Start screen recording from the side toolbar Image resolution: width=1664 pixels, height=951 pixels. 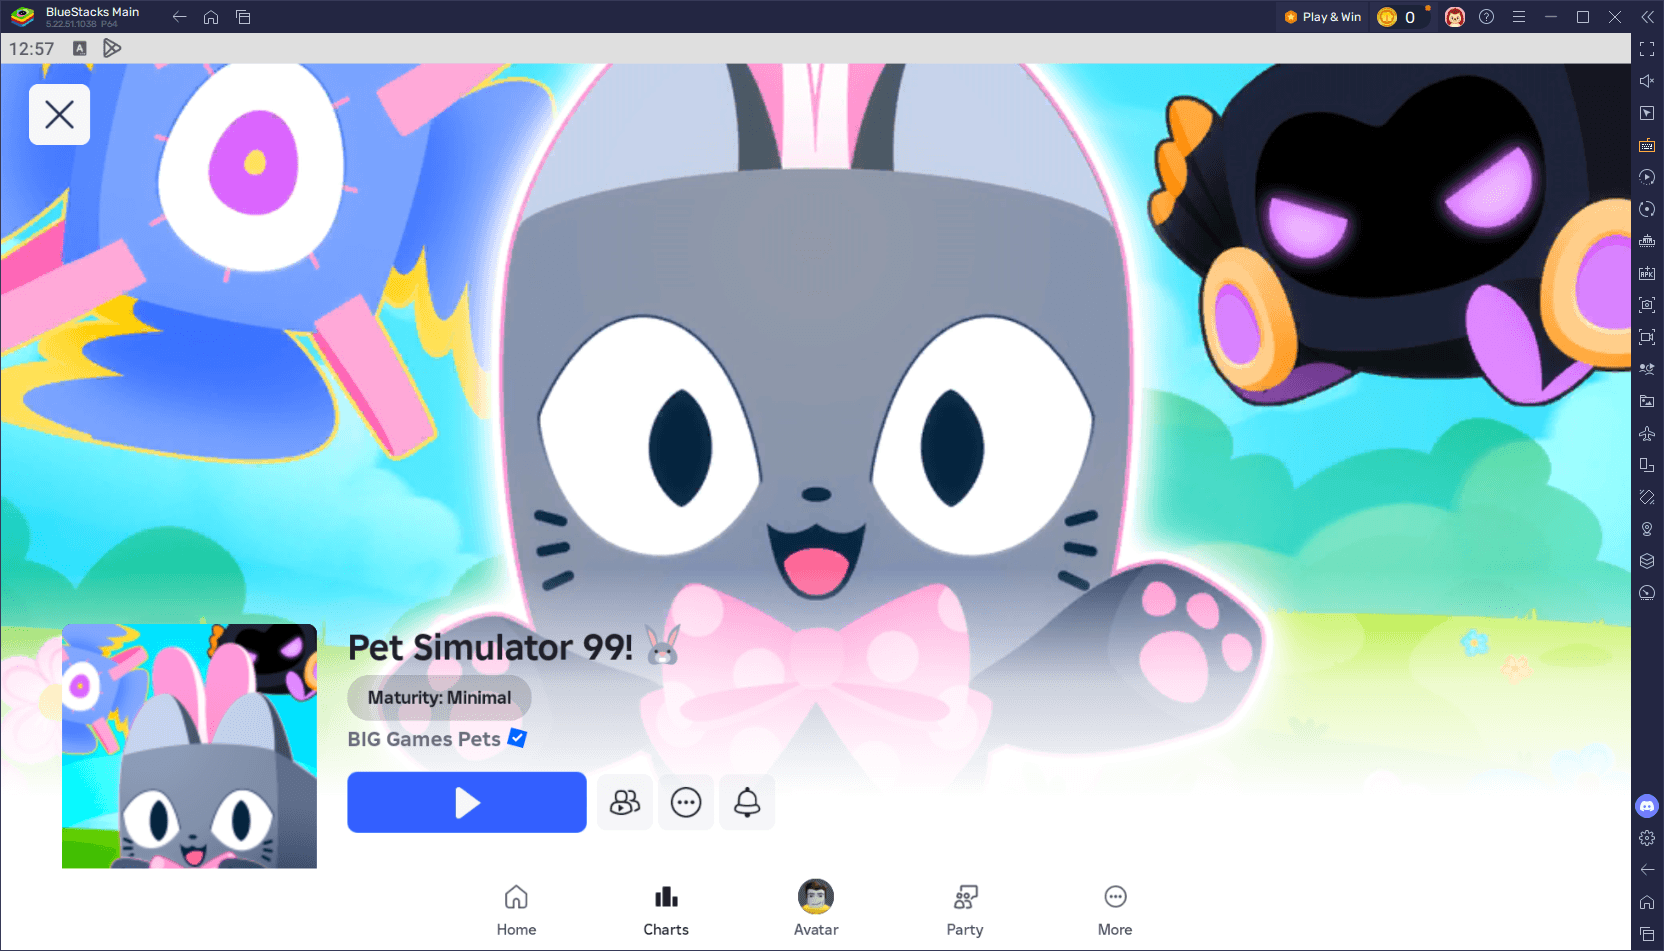tap(1647, 337)
